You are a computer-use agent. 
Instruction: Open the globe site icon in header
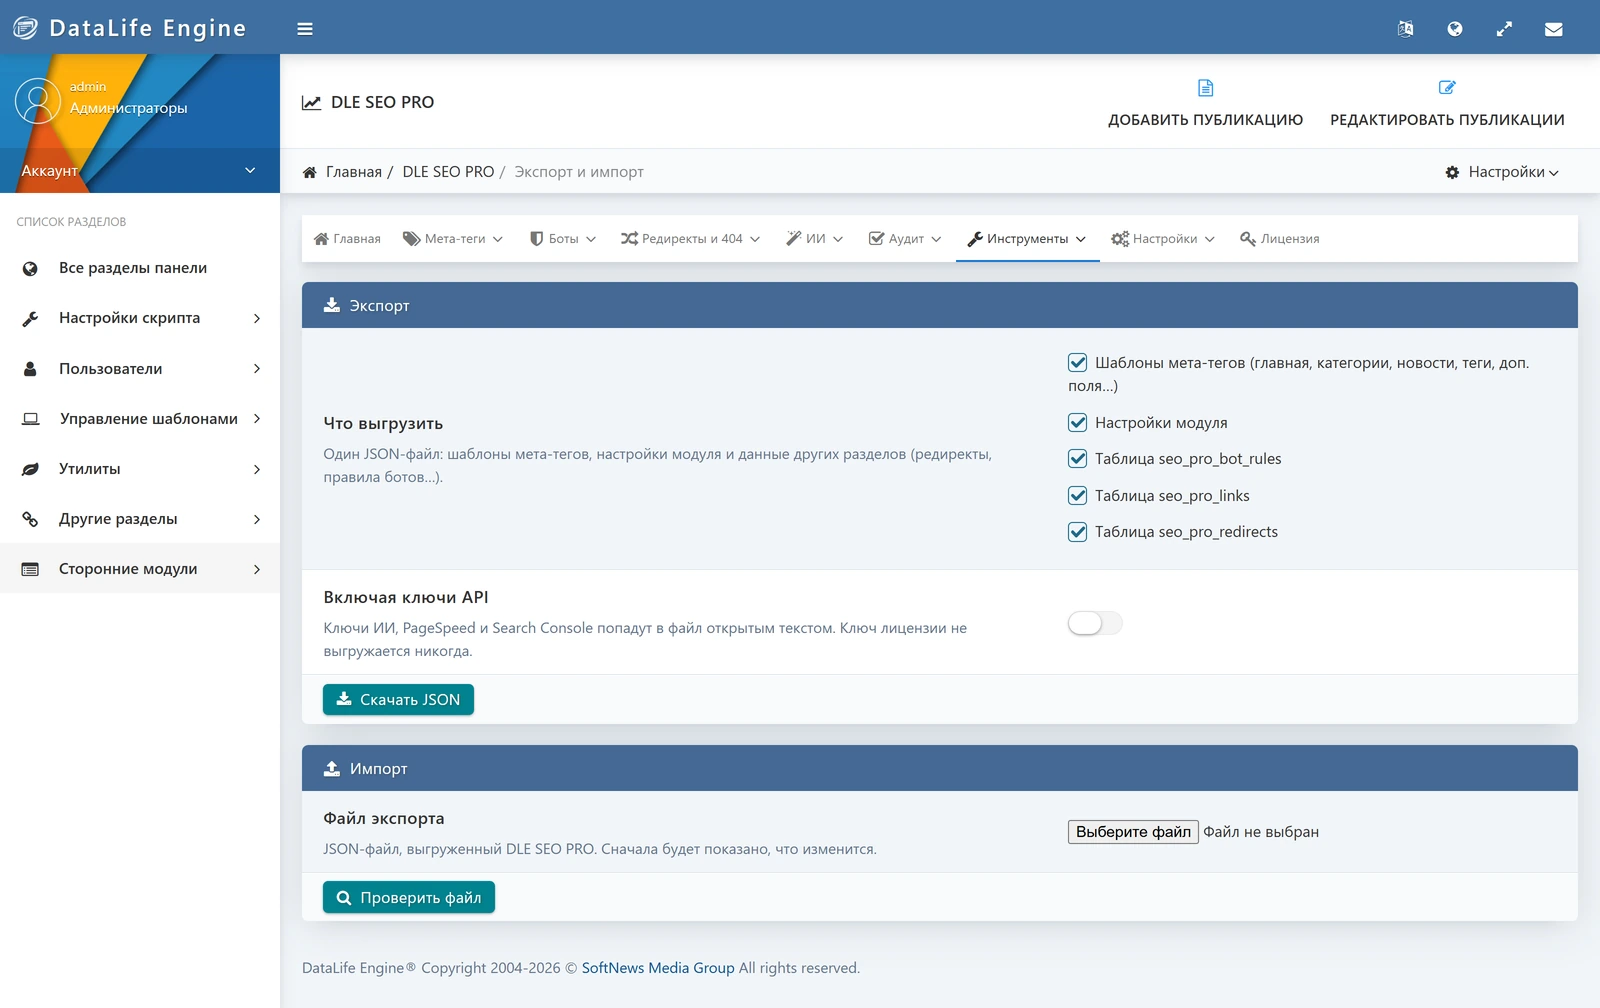(x=1455, y=29)
